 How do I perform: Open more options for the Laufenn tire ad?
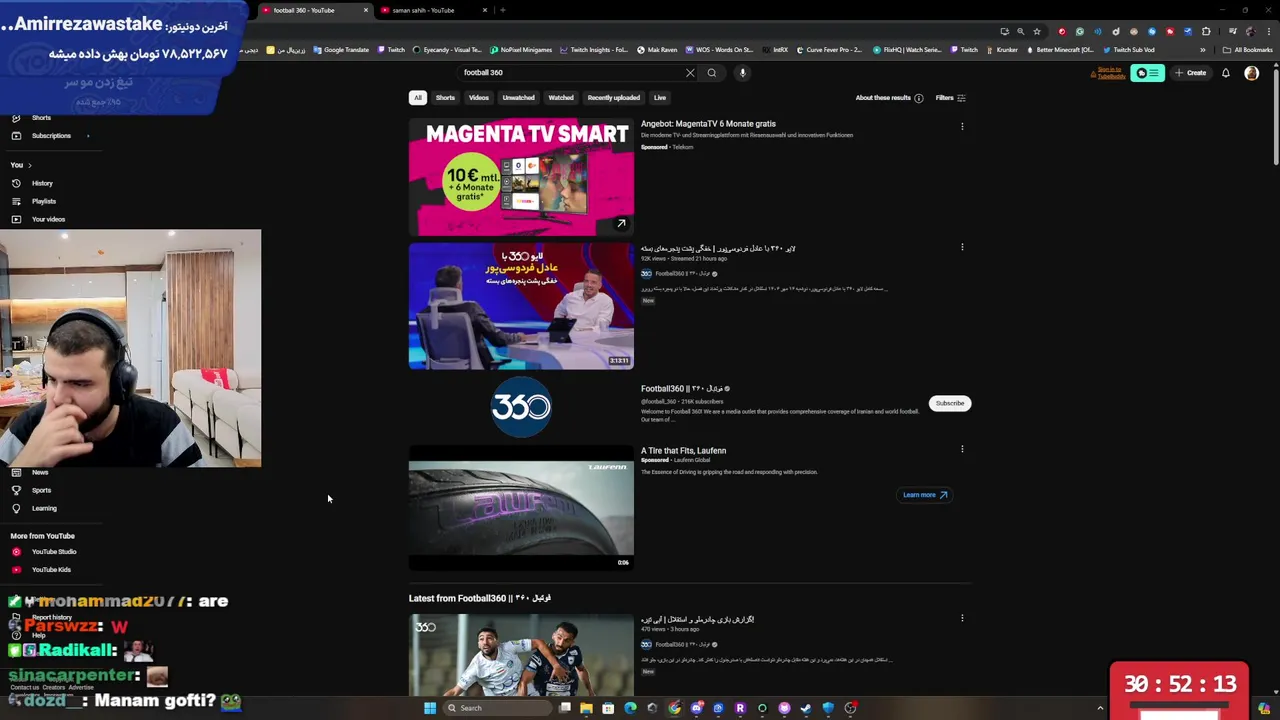pyautogui.click(x=962, y=449)
